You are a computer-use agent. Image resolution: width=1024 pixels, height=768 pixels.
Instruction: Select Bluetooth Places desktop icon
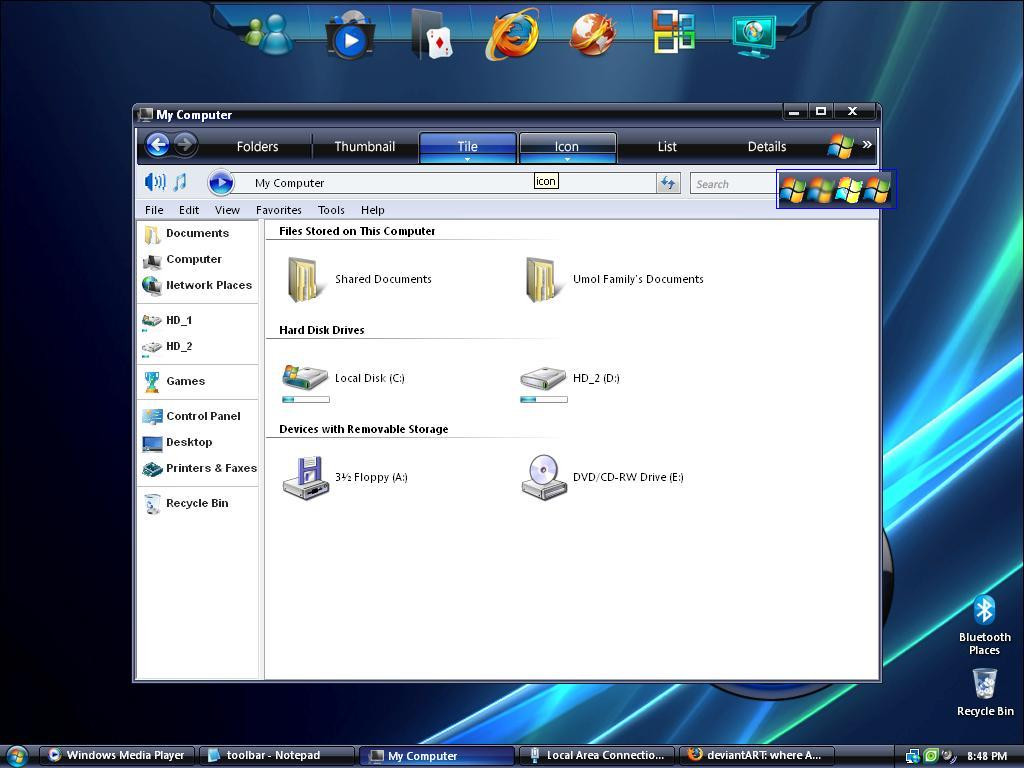click(x=984, y=625)
